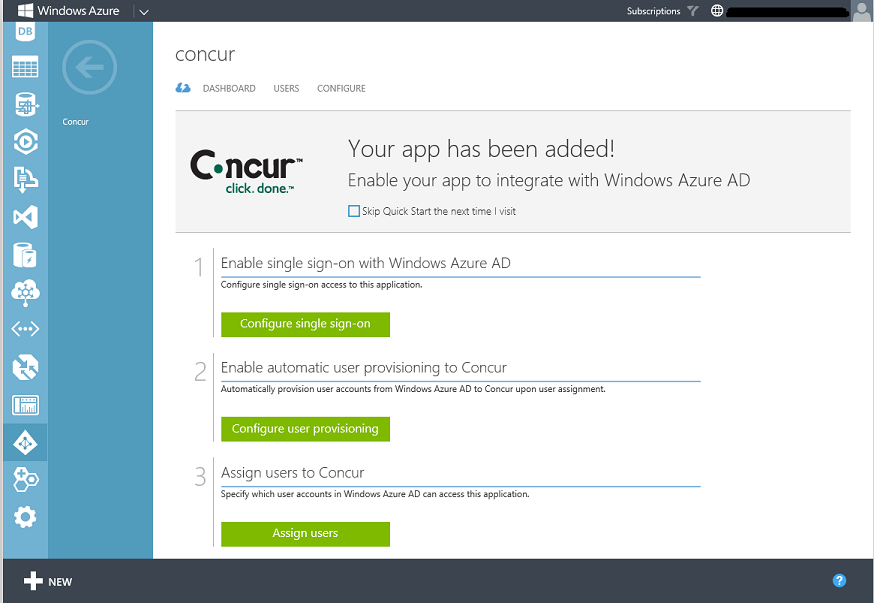Click the Quick Start cloud icon
This screenshot has height=603, width=874.
[183, 88]
